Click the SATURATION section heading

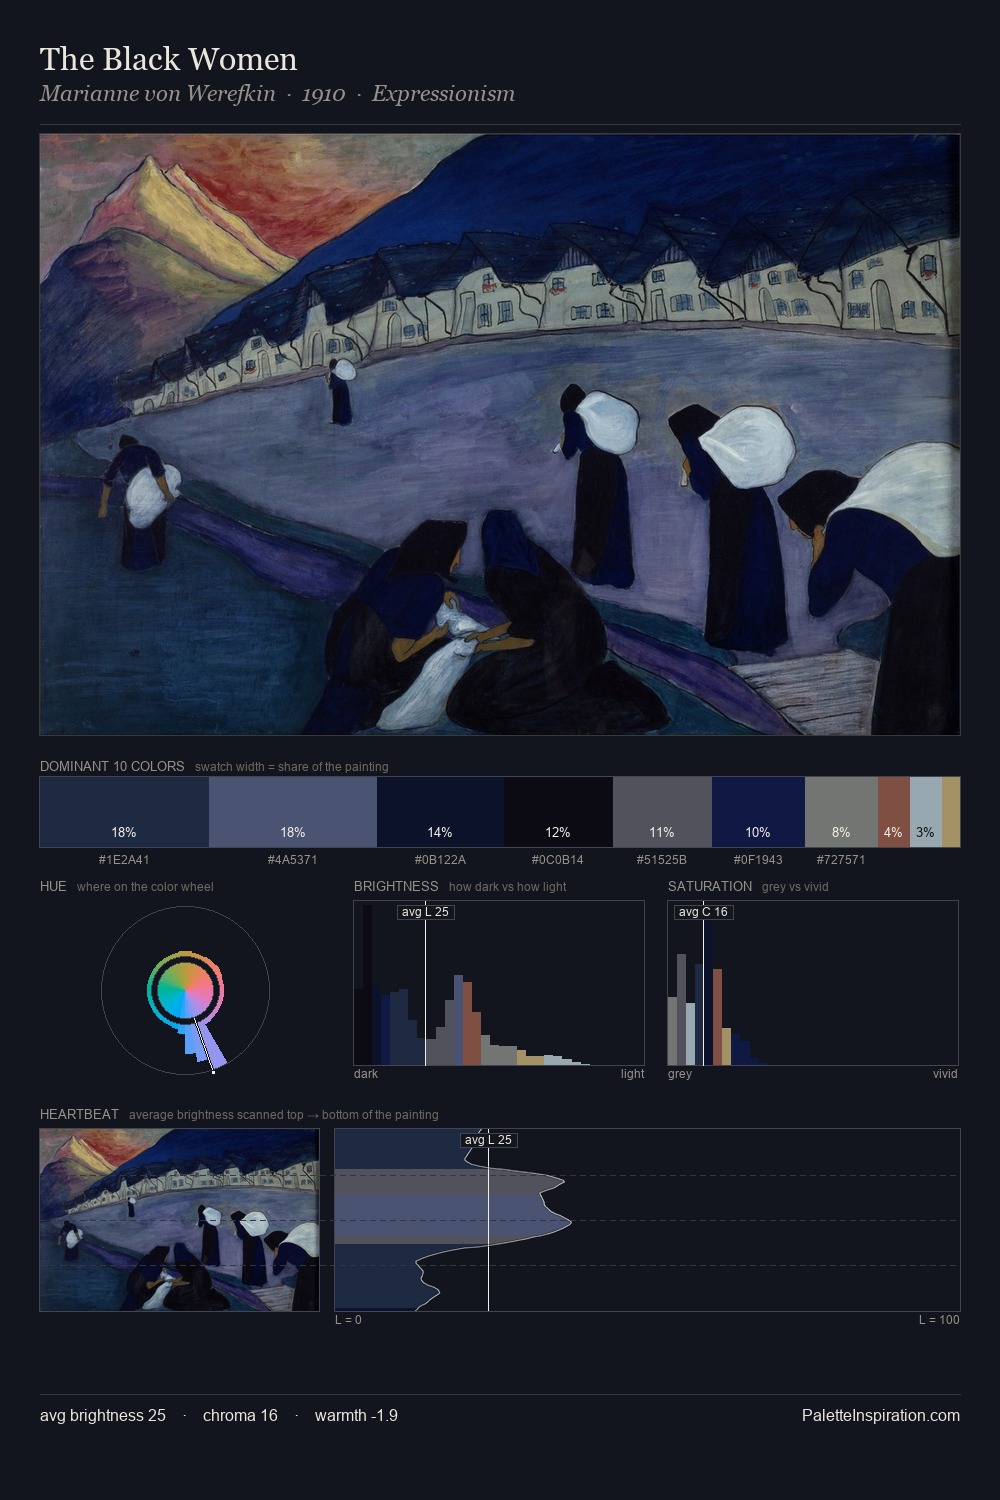(x=710, y=886)
